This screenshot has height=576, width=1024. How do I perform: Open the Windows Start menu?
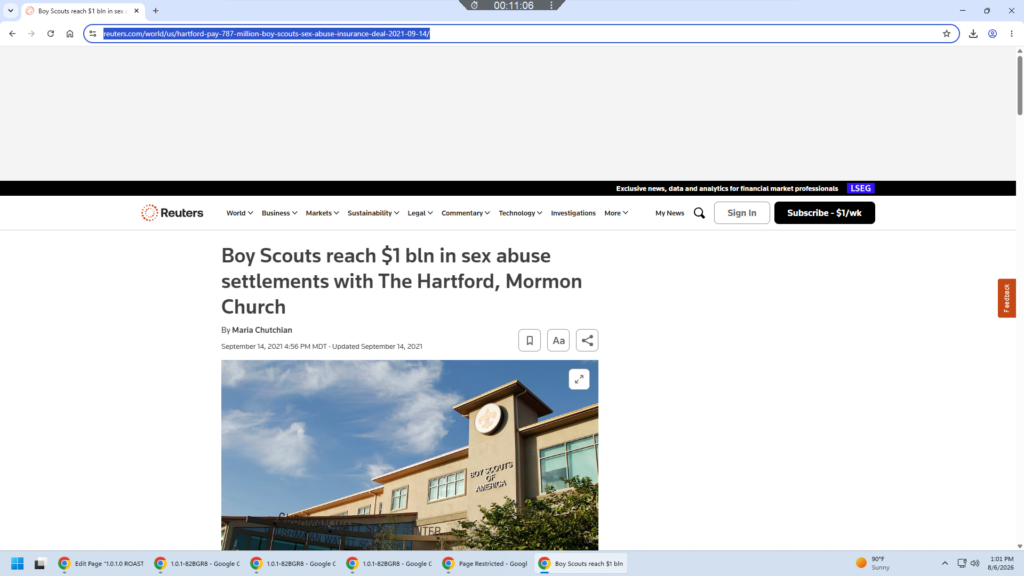tap(18, 563)
